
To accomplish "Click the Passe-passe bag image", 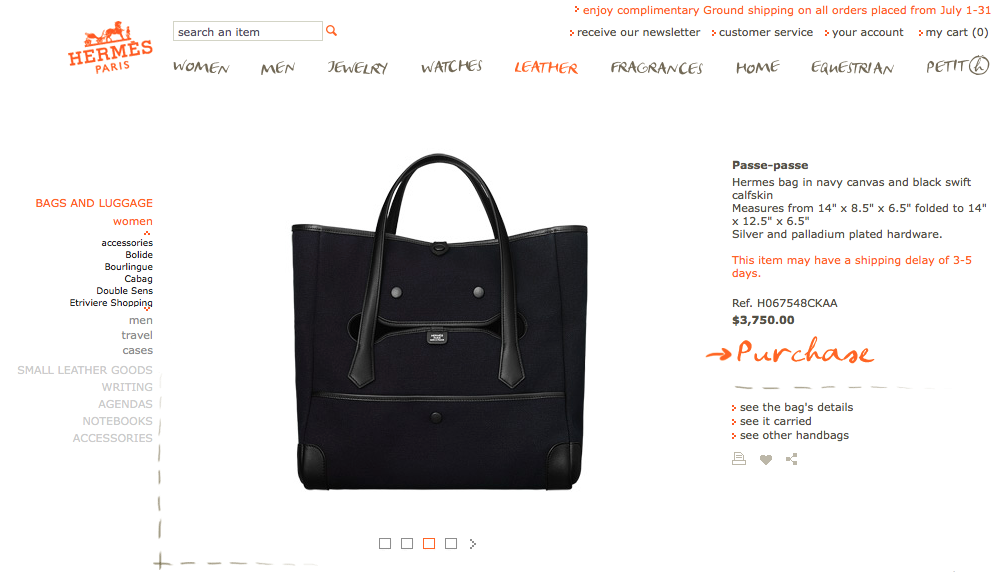I will [439, 322].
